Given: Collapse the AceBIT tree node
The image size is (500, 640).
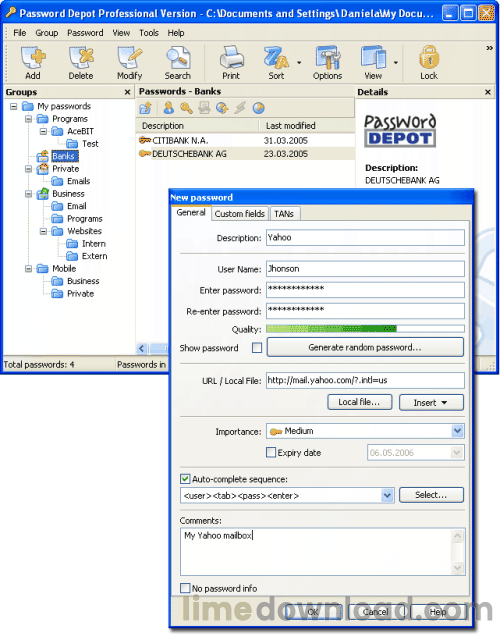Looking at the screenshot, I should (x=43, y=131).
